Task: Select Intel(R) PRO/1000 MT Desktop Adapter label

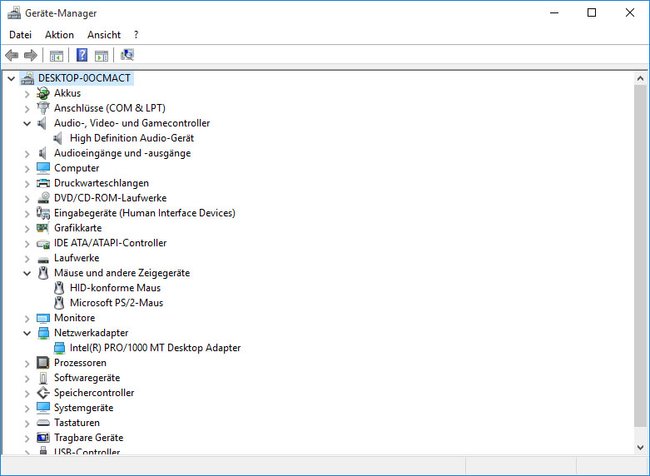Action: (155, 348)
